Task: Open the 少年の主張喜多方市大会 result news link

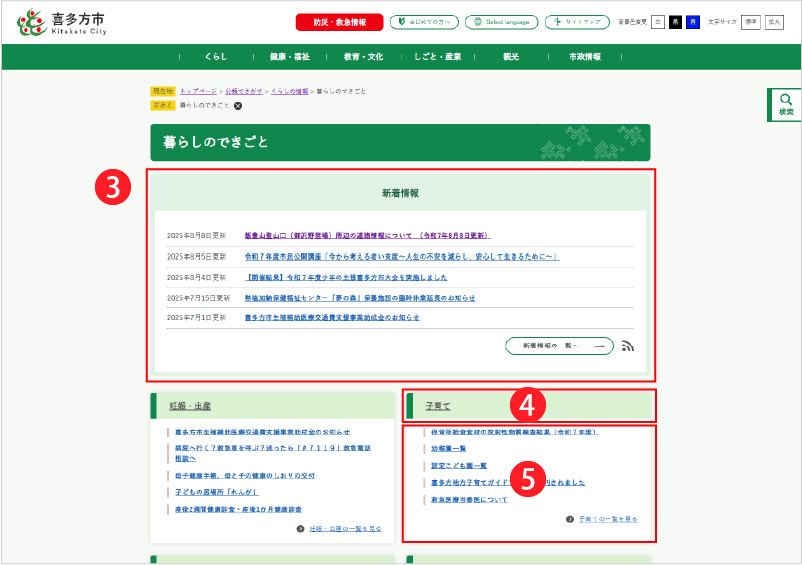Action: coord(346,278)
